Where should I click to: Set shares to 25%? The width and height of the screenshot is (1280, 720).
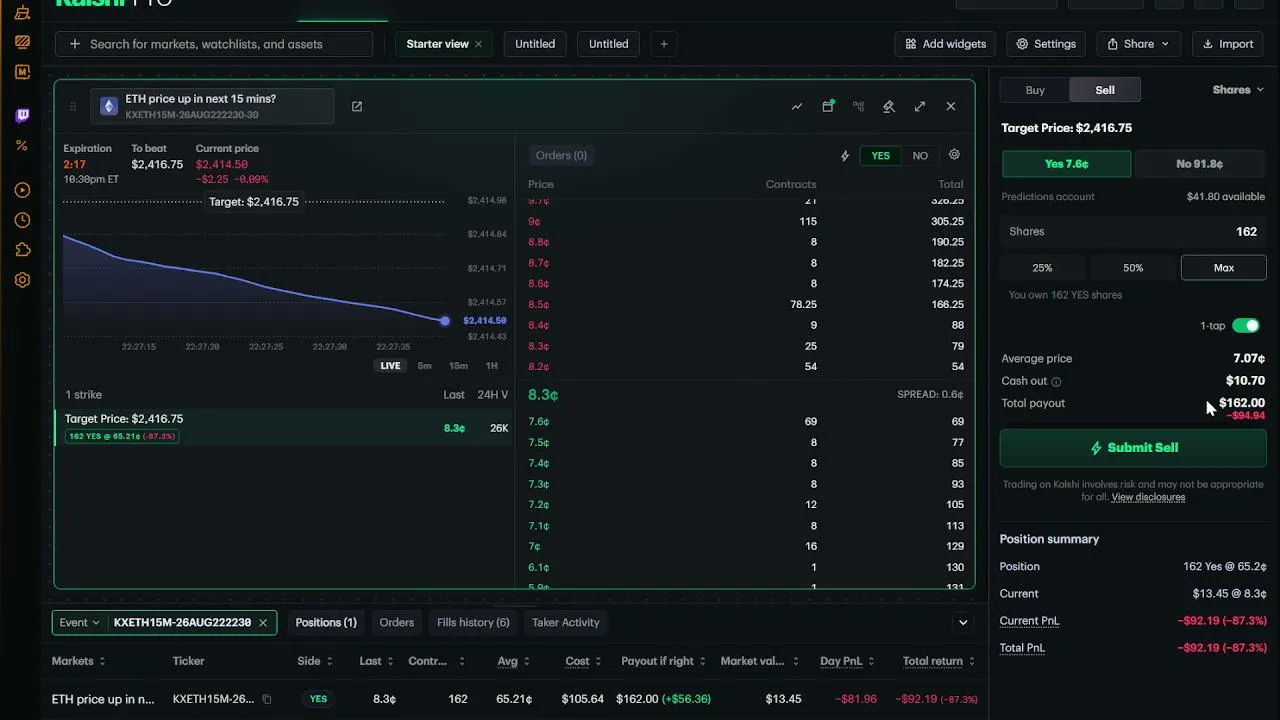1042,268
